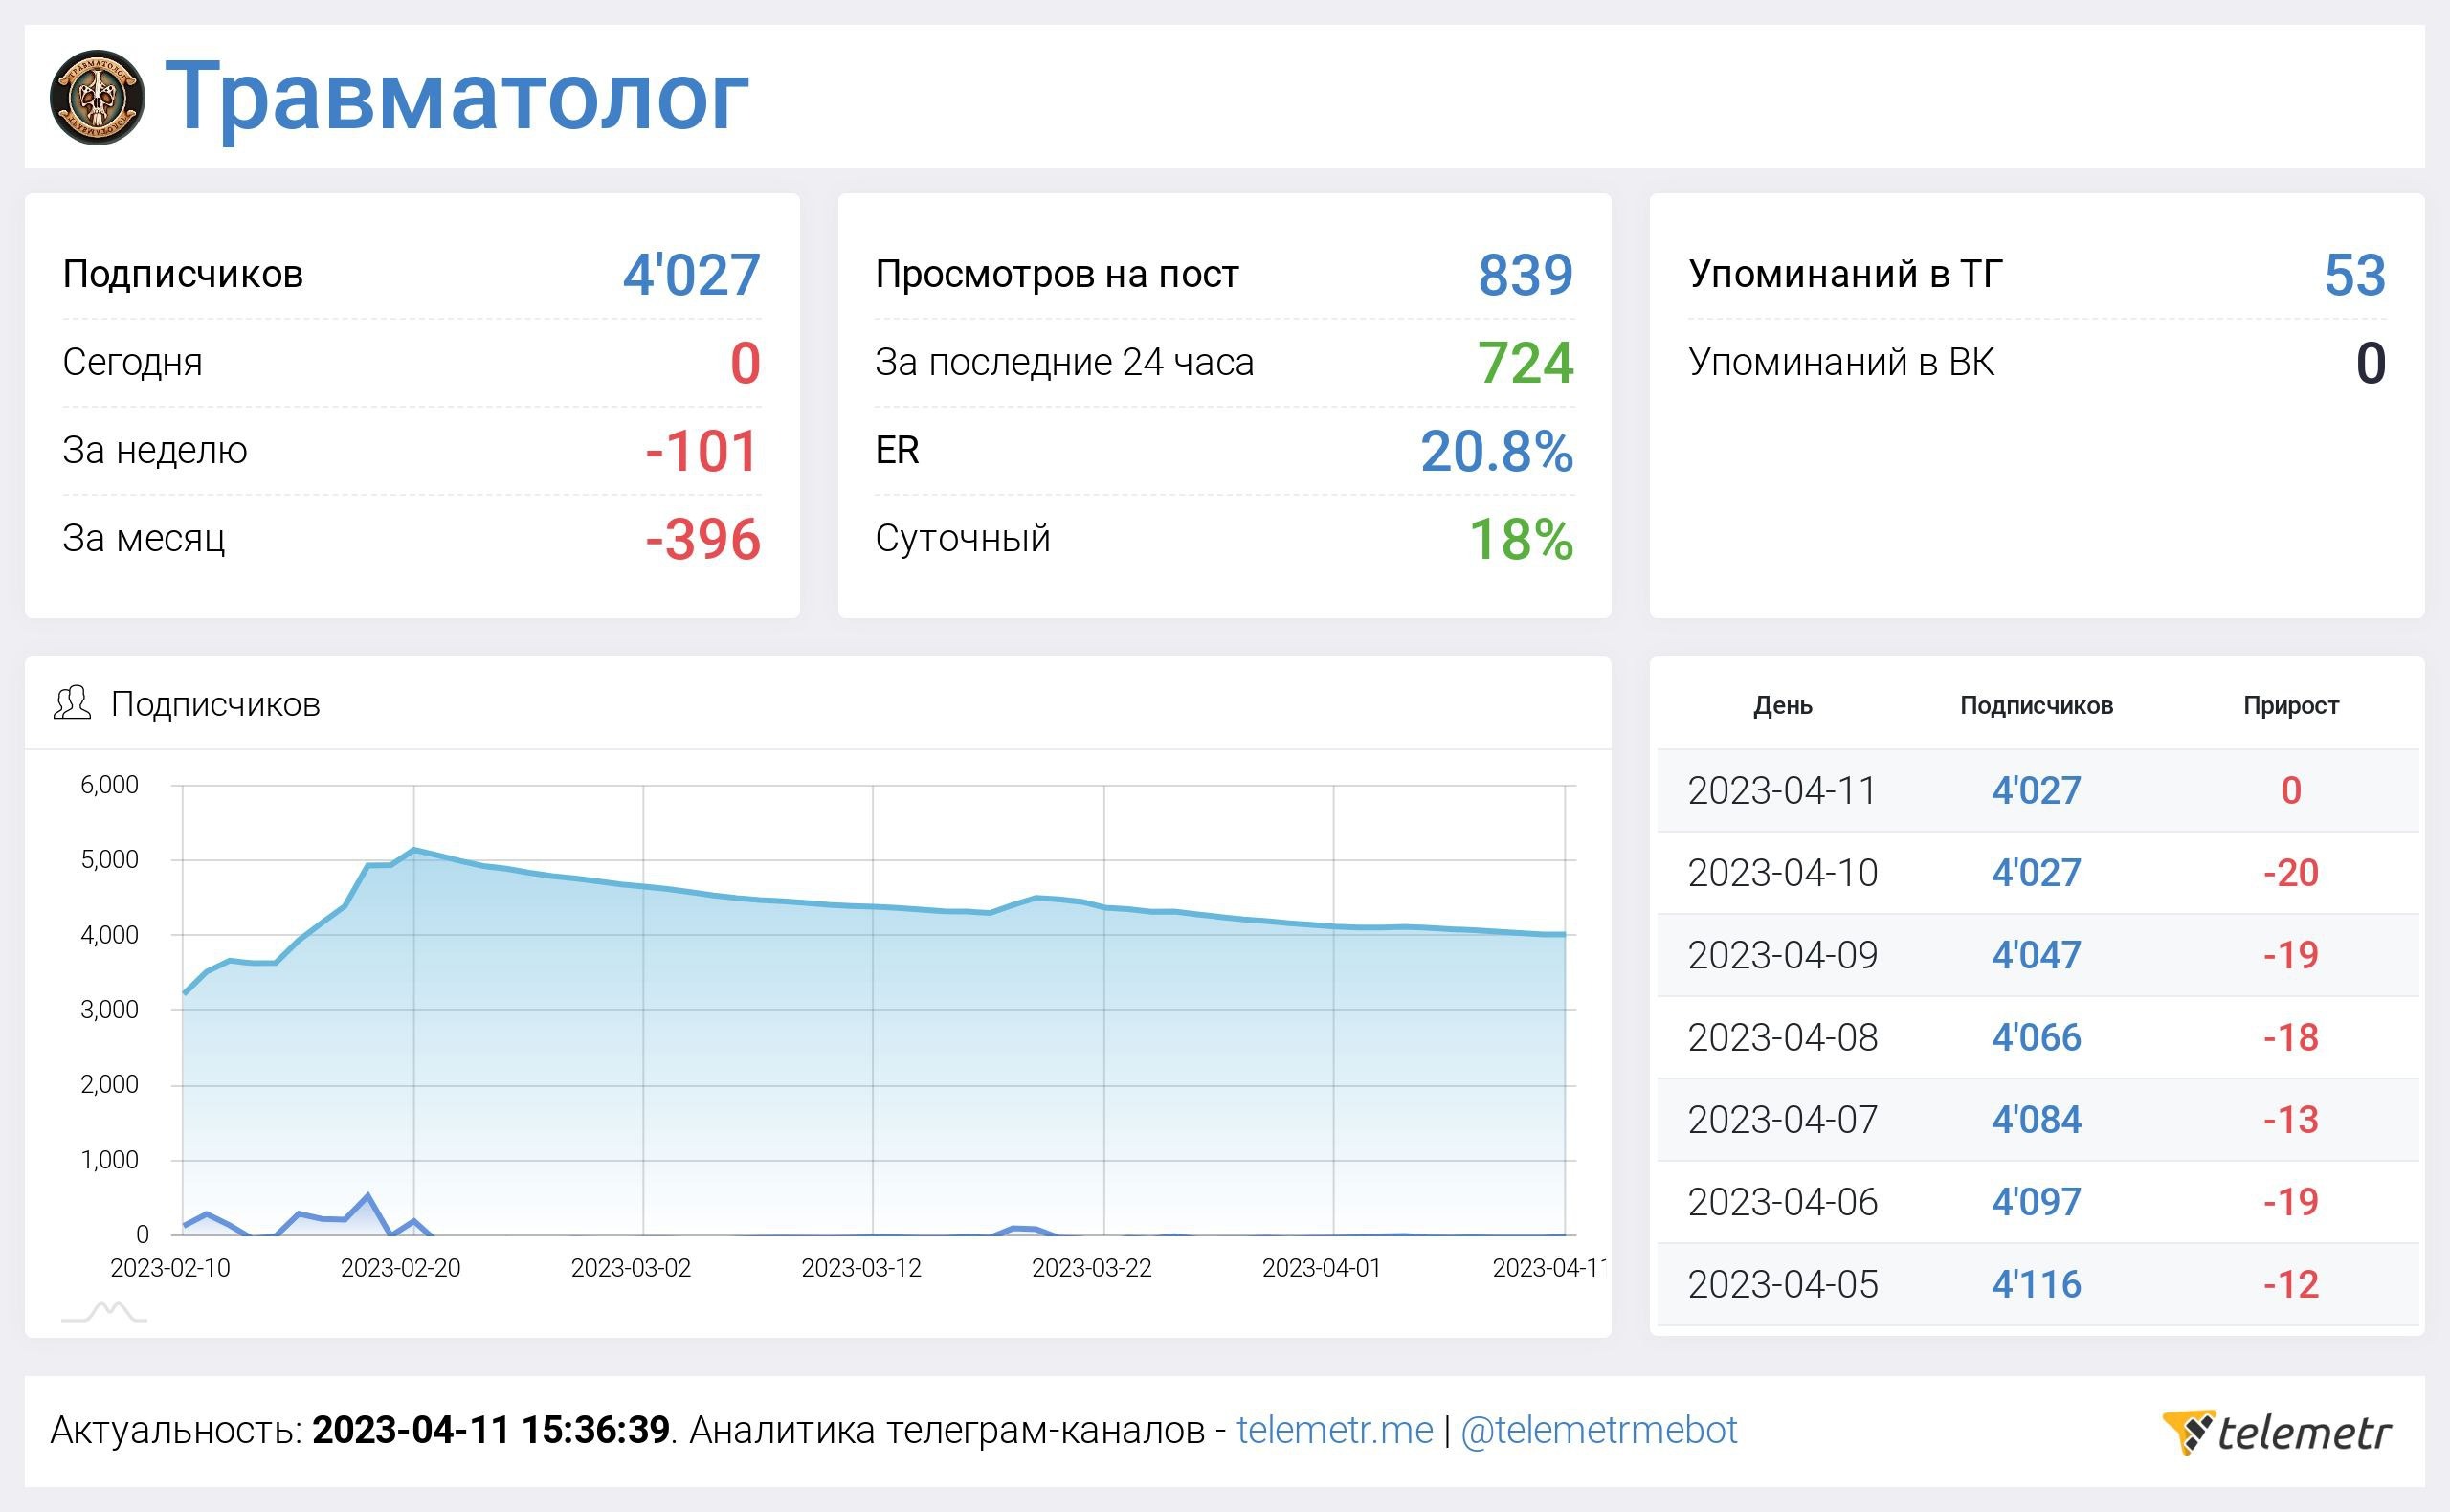Click the Травматолог channel avatar

point(98,97)
